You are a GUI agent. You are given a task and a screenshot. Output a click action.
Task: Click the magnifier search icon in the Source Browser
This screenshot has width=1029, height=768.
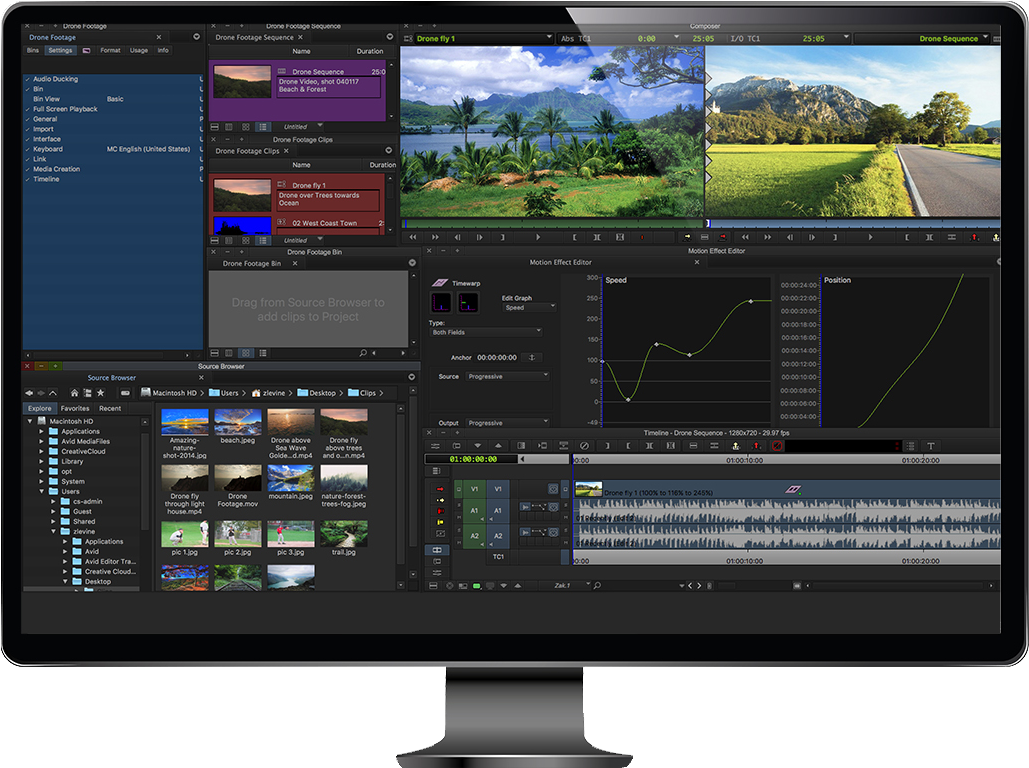point(363,352)
